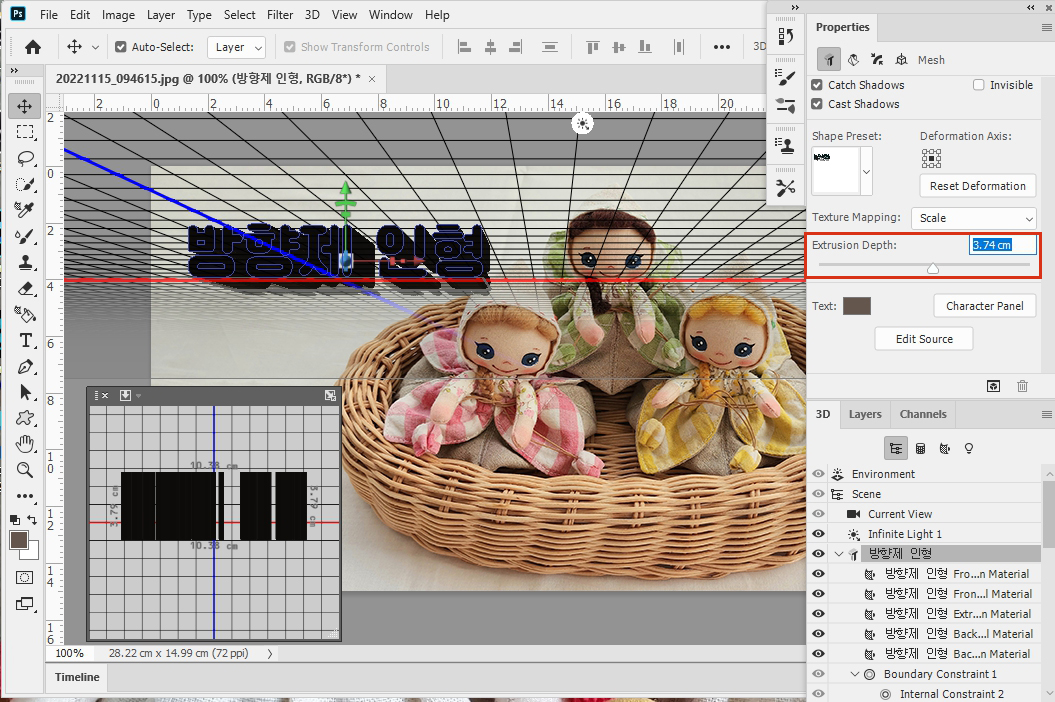
Task: Click render icon at Properties bottom
Action: pyautogui.click(x=993, y=386)
